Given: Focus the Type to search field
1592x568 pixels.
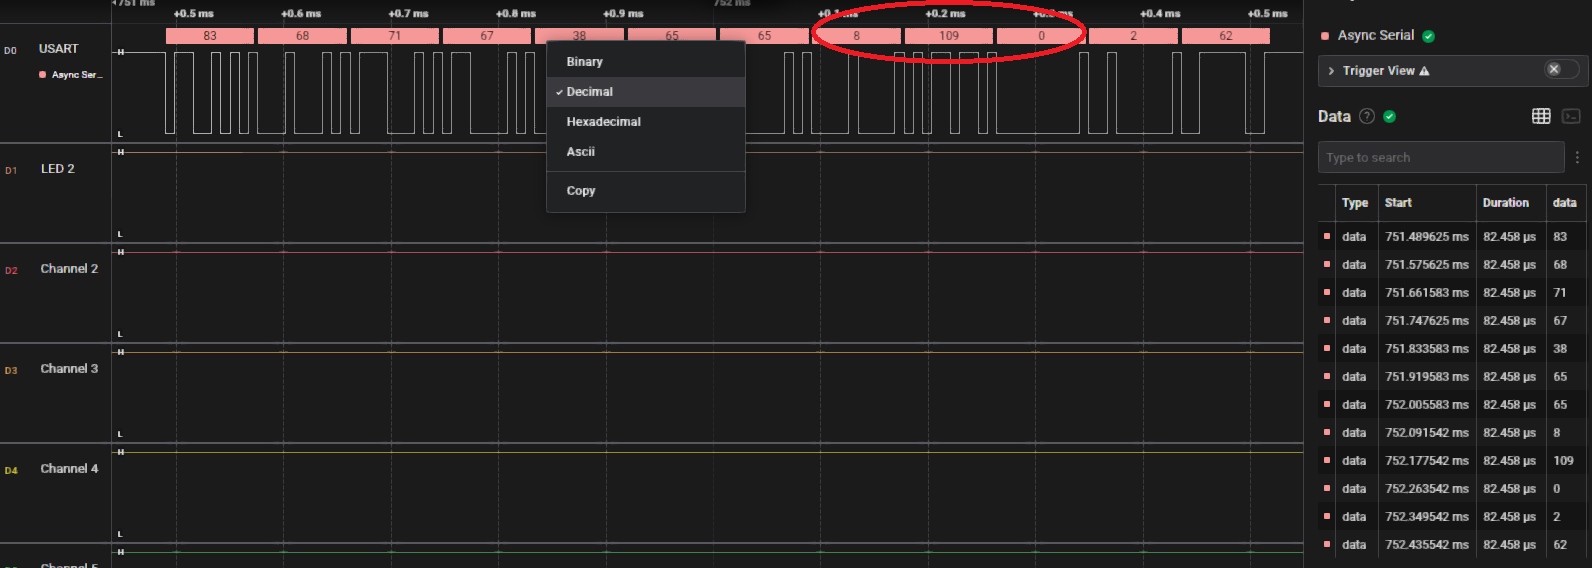Looking at the screenshot, I should tap(1440, 158).
